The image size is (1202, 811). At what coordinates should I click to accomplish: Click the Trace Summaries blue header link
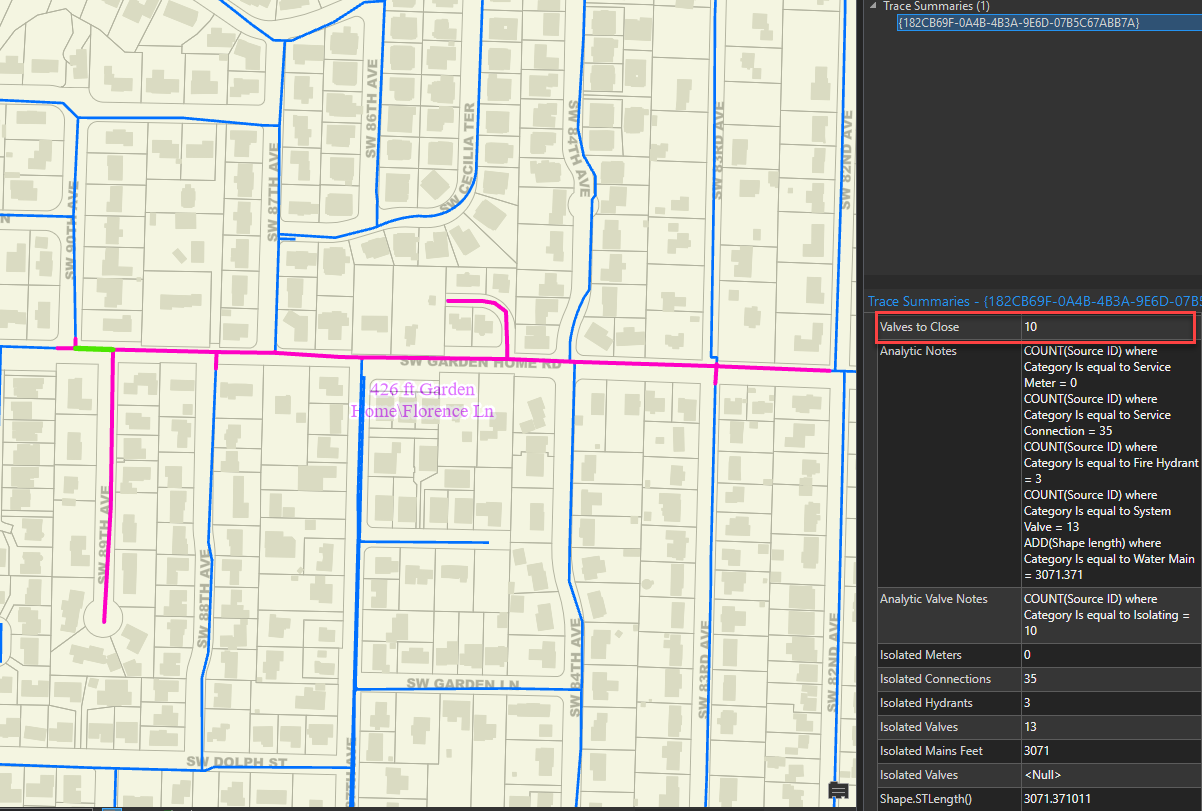coord(1032,301)
